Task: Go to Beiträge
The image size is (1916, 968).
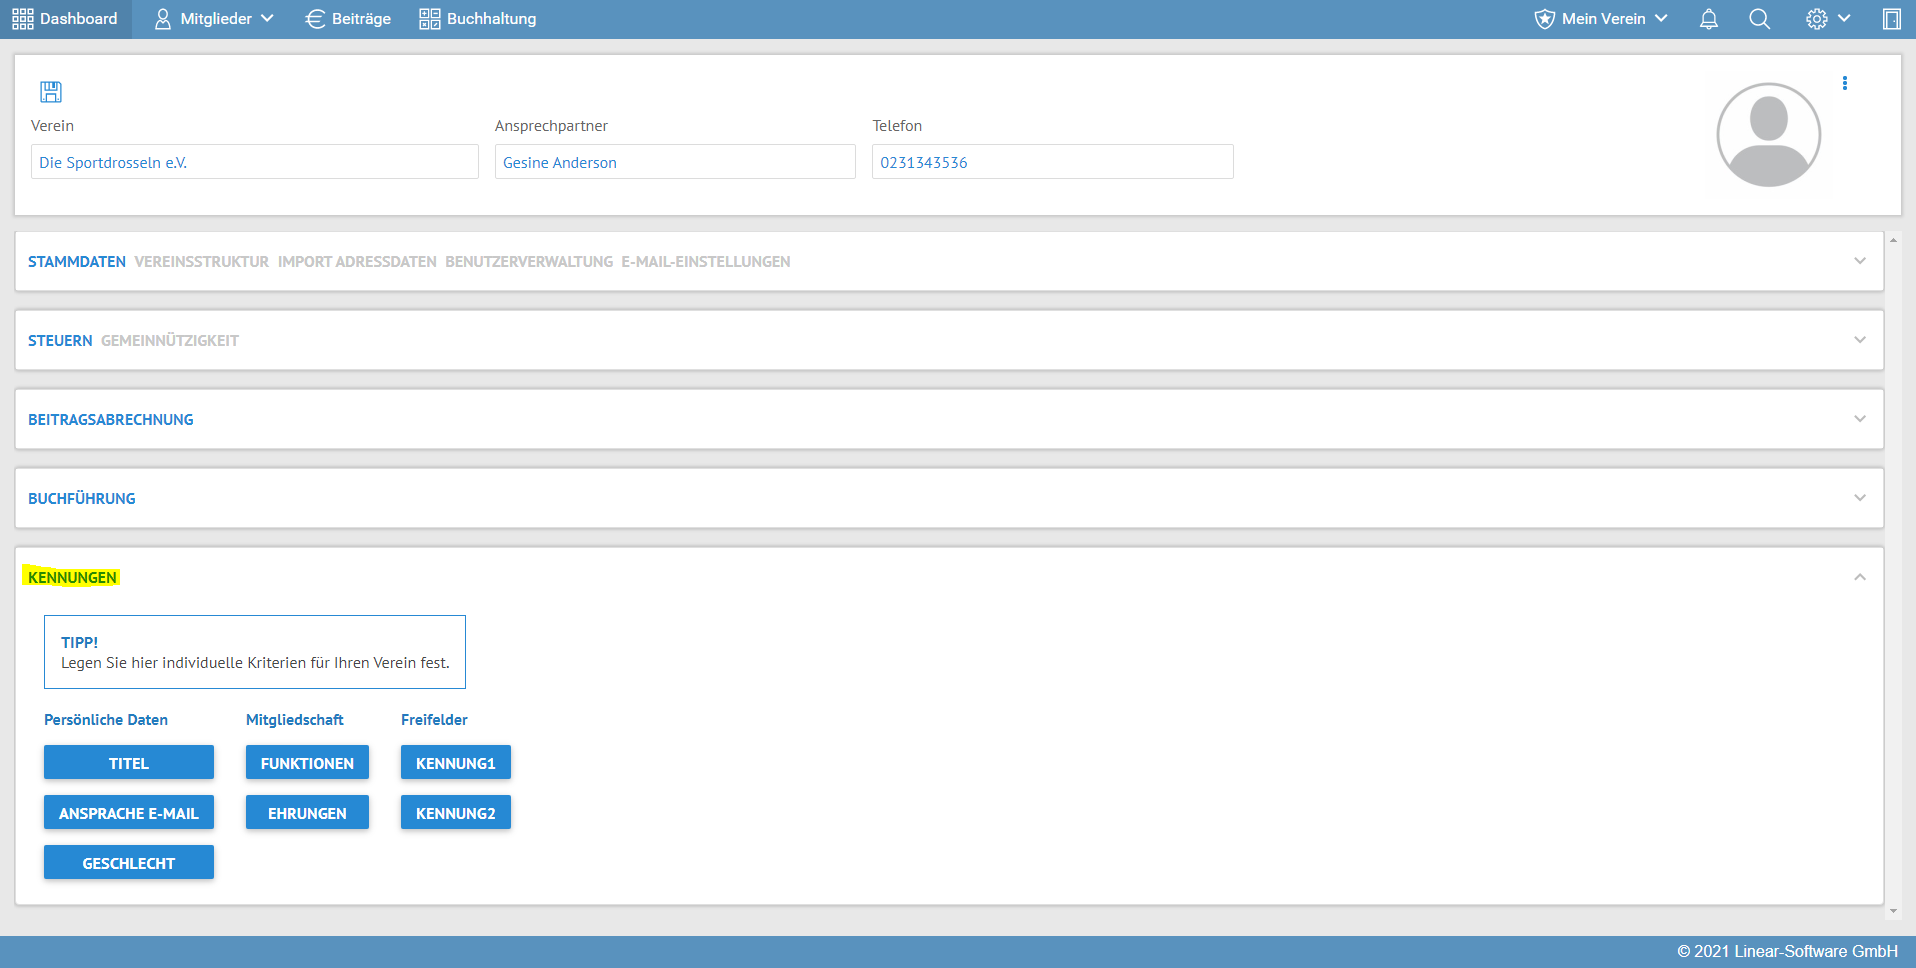Action: tap(348, 19)
